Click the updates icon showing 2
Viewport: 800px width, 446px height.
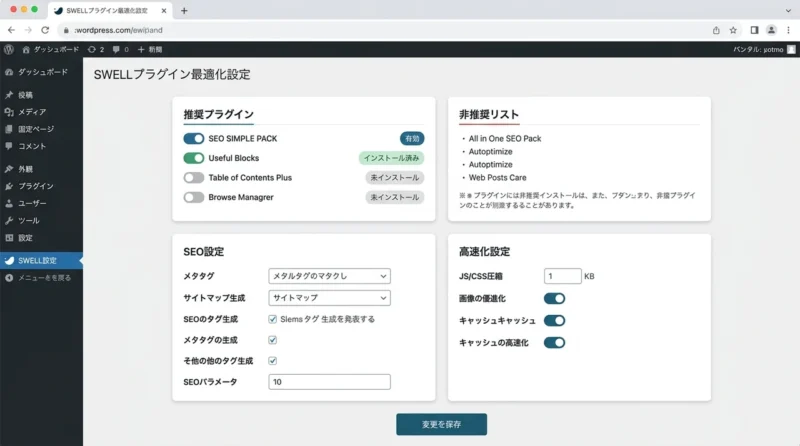coord(91,49)
